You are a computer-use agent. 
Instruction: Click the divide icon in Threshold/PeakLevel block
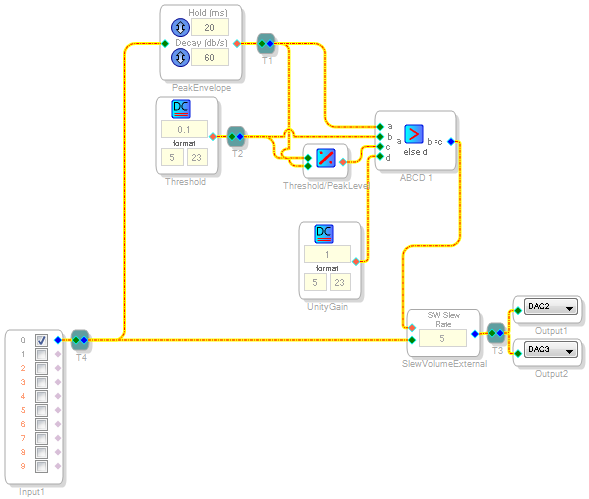tap(326, 158)
